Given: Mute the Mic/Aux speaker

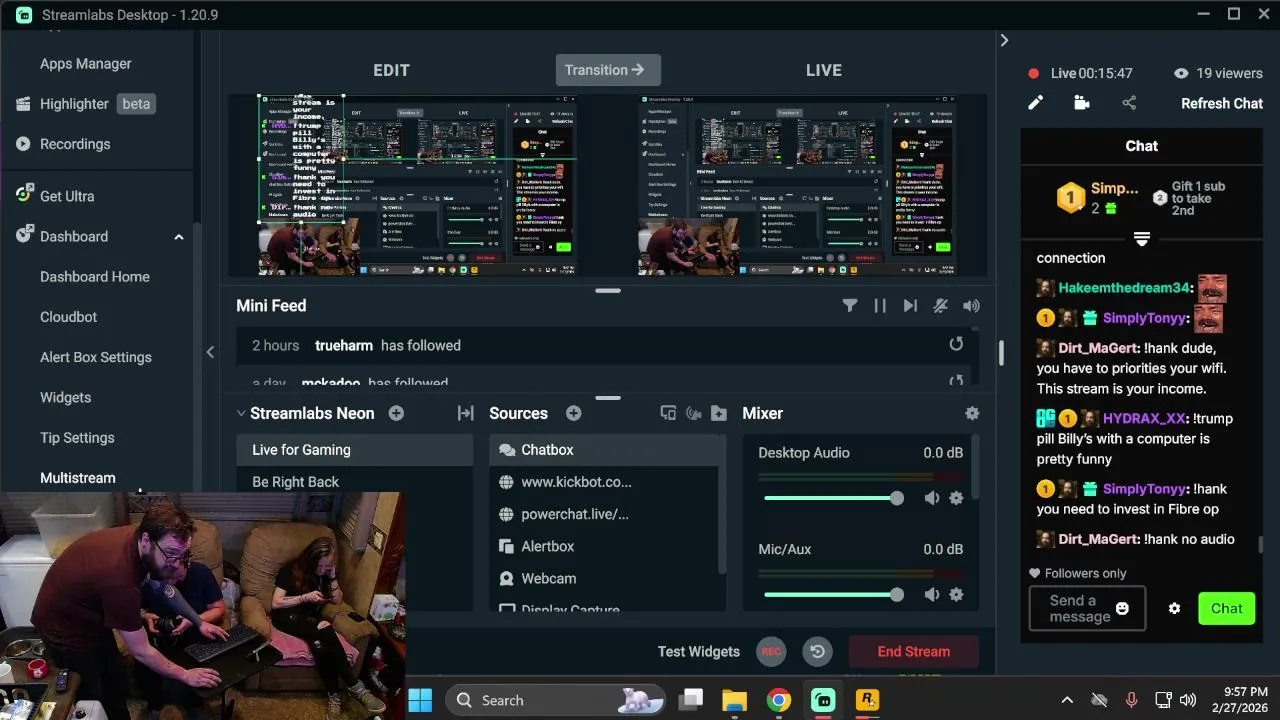Looking at the screenshot, I should tap(932, 595).
